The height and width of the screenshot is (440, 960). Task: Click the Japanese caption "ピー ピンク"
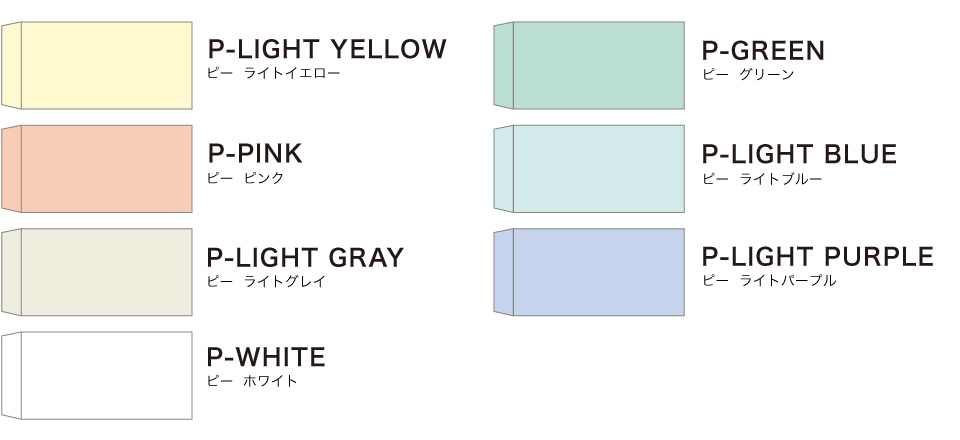(245, 178)
